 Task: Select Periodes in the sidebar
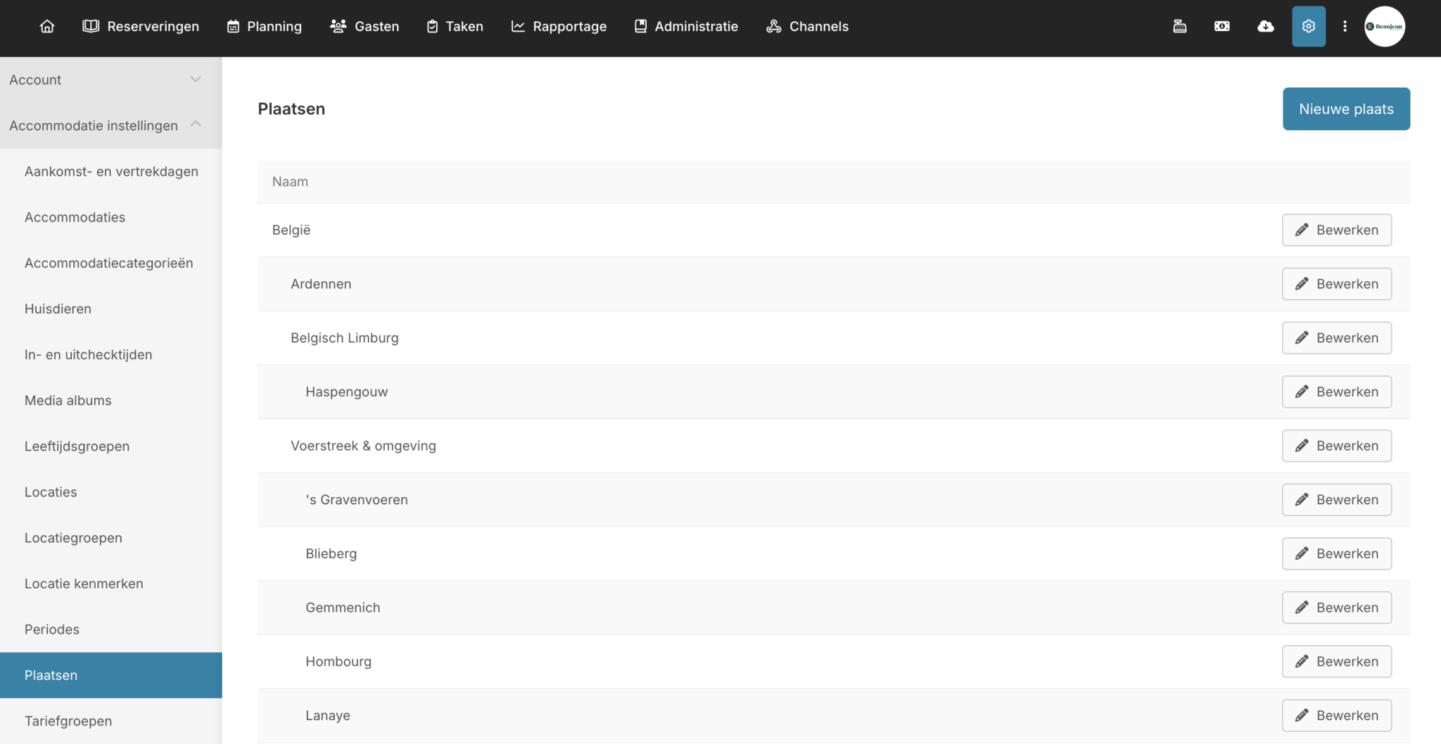pyautogui.click(x=52, y=630)
